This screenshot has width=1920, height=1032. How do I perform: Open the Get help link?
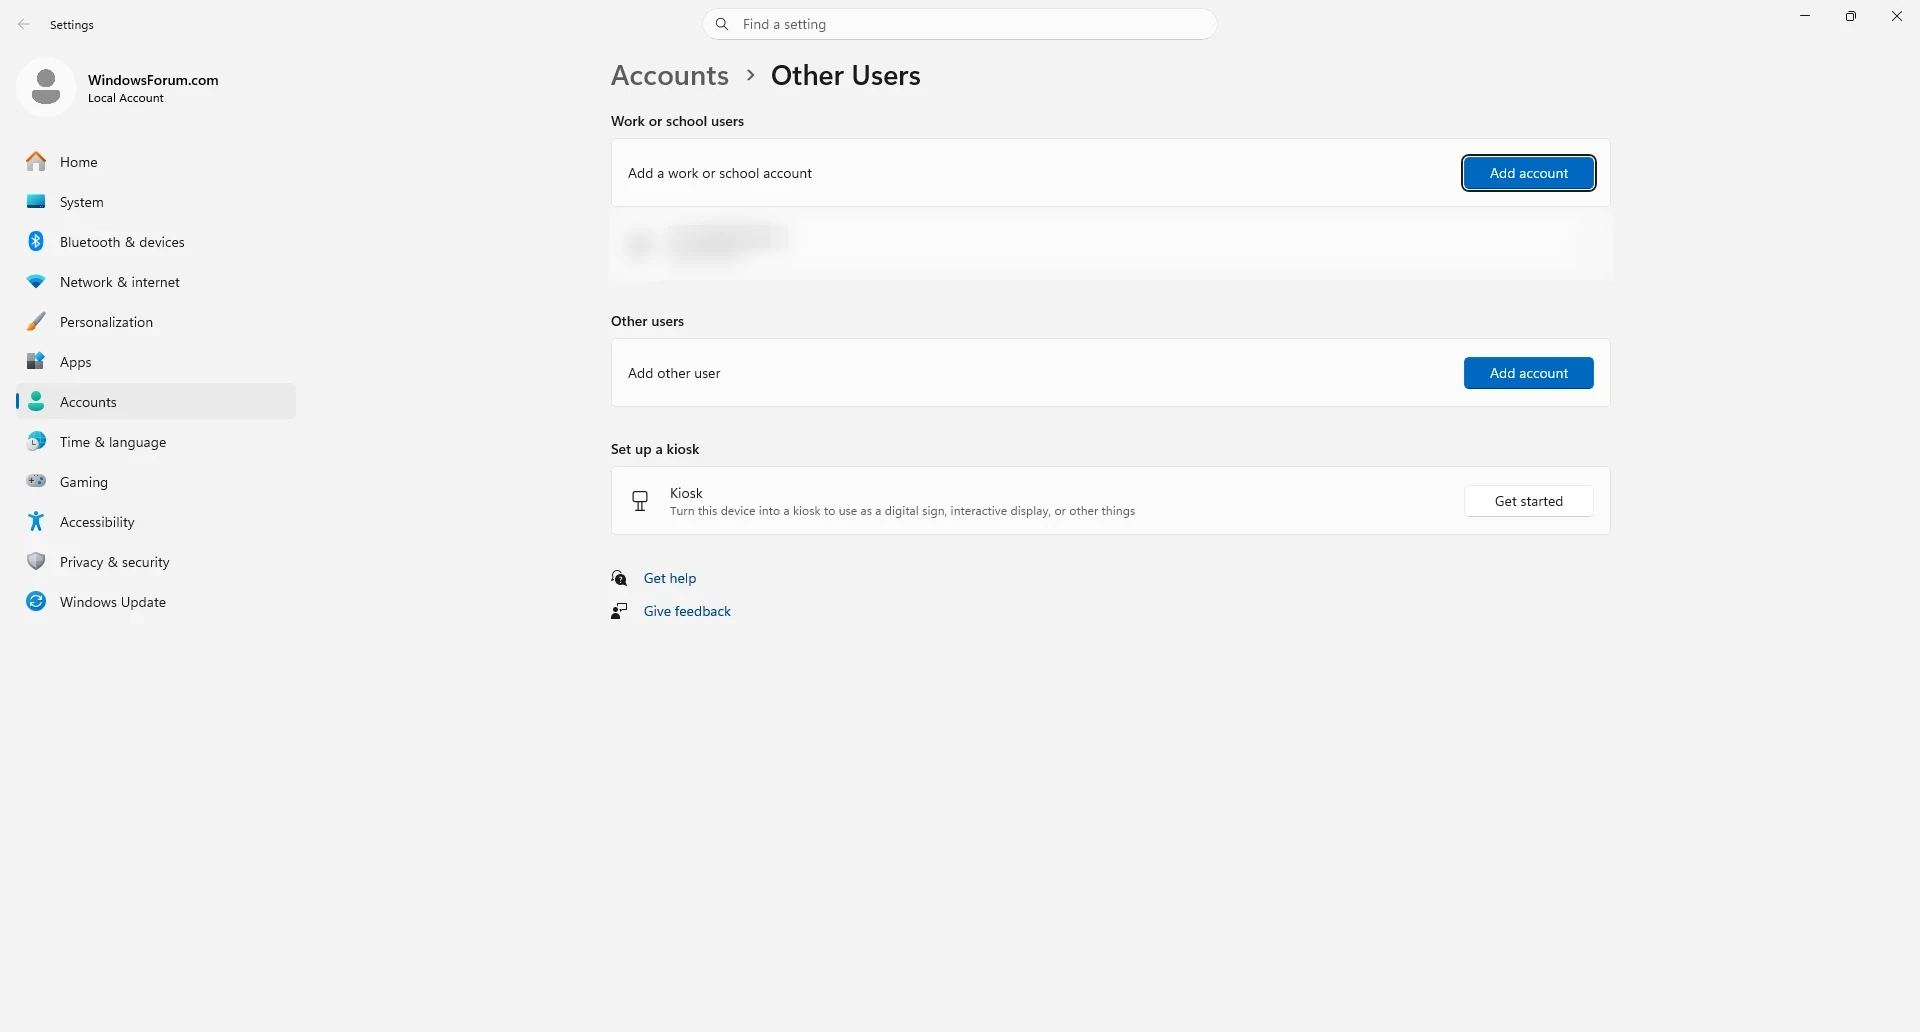(670, 578)
